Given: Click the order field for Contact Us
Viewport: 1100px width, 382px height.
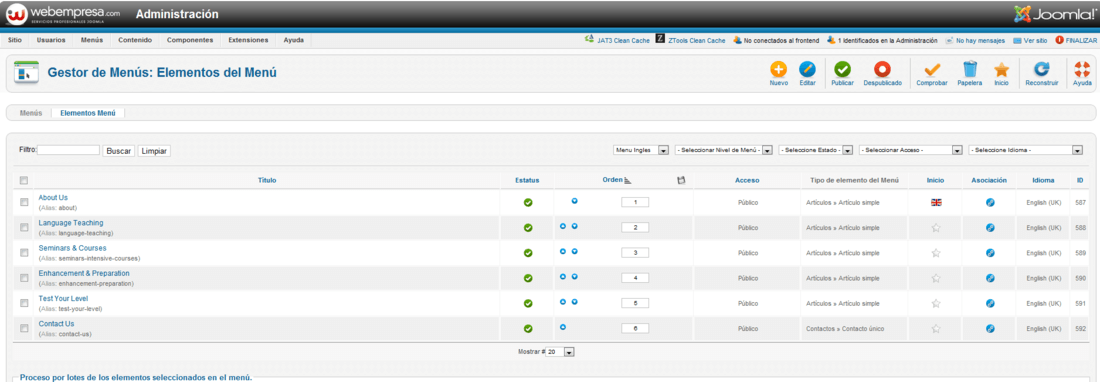Looking at the screenshot, I should [635, 328].
